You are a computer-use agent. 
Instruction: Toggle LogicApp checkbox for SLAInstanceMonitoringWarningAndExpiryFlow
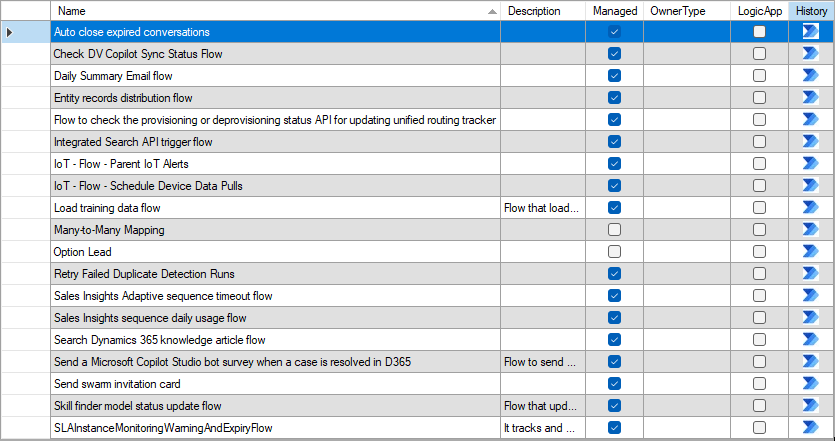pyautogui.click(x=759, y=428)
